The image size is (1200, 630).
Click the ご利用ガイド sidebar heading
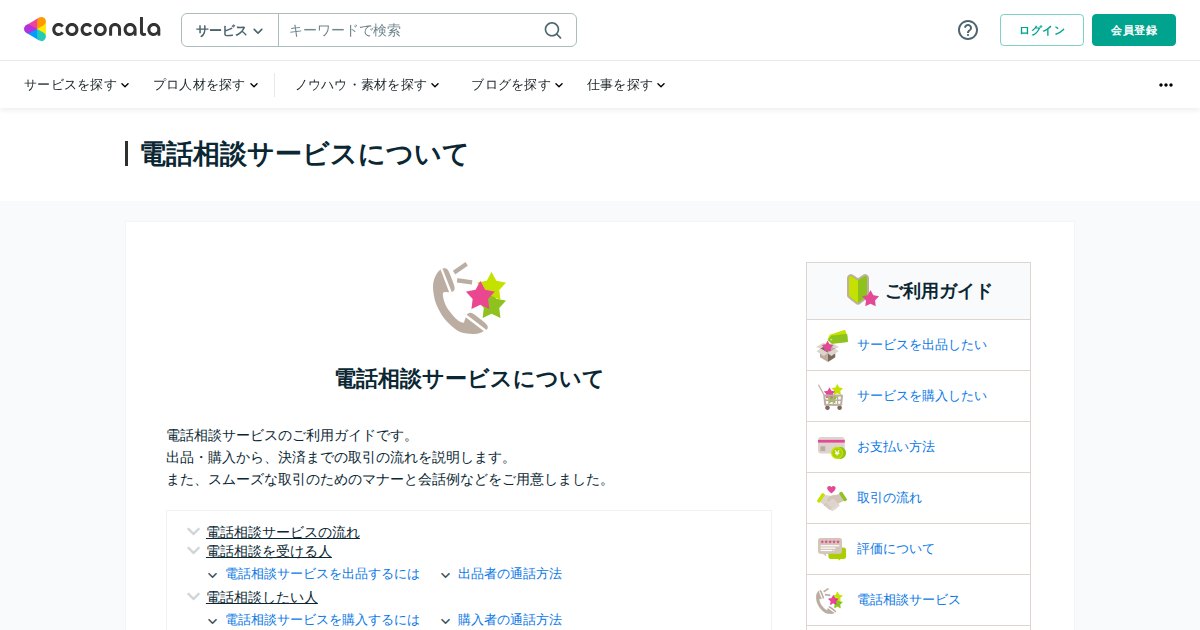pyautogui.click(x=938, y=291)
